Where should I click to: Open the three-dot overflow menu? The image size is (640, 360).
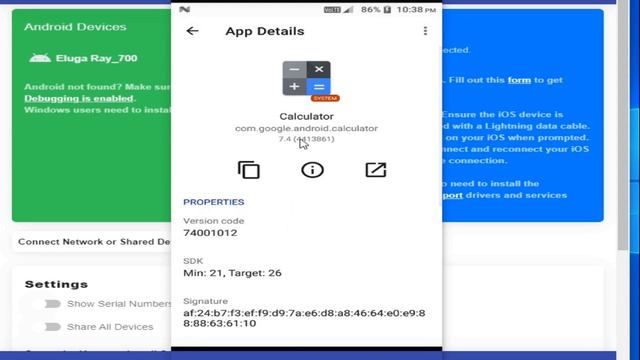425,31
